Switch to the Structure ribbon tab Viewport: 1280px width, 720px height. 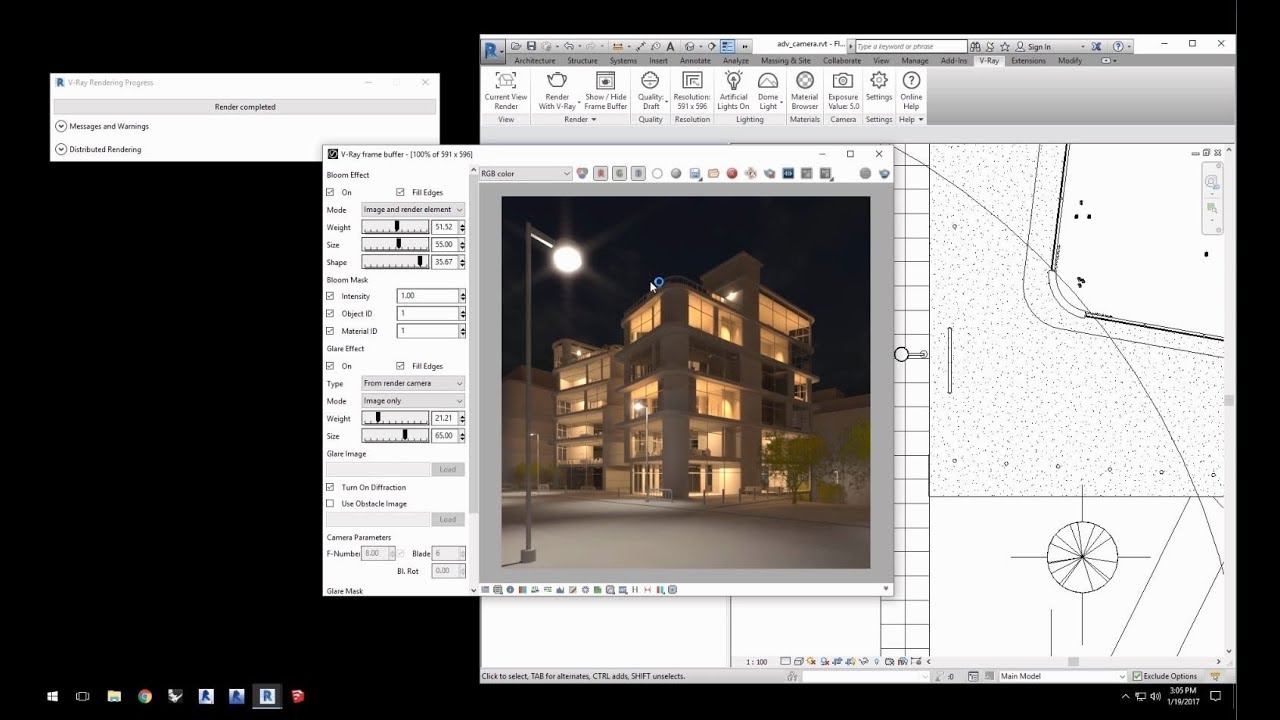click(582, 61)
